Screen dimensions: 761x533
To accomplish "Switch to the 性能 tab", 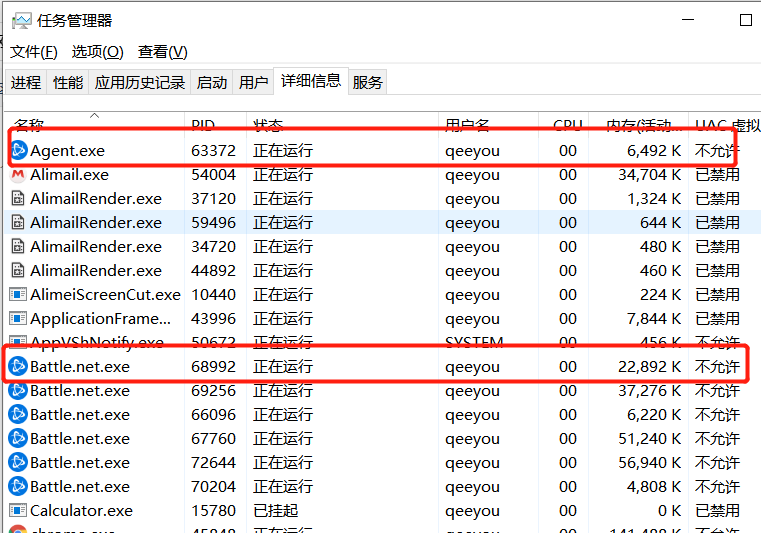I will click(x=68, y=82).
